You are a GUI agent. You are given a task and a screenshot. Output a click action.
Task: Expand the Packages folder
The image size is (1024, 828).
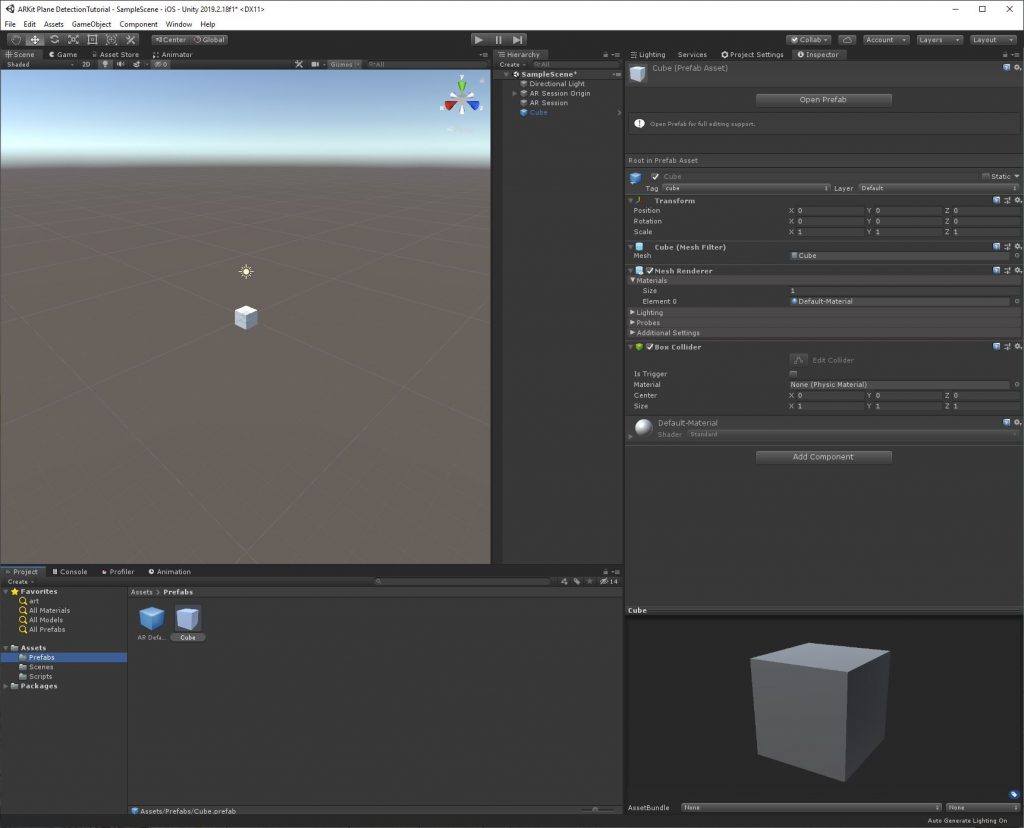pos(6,686)
